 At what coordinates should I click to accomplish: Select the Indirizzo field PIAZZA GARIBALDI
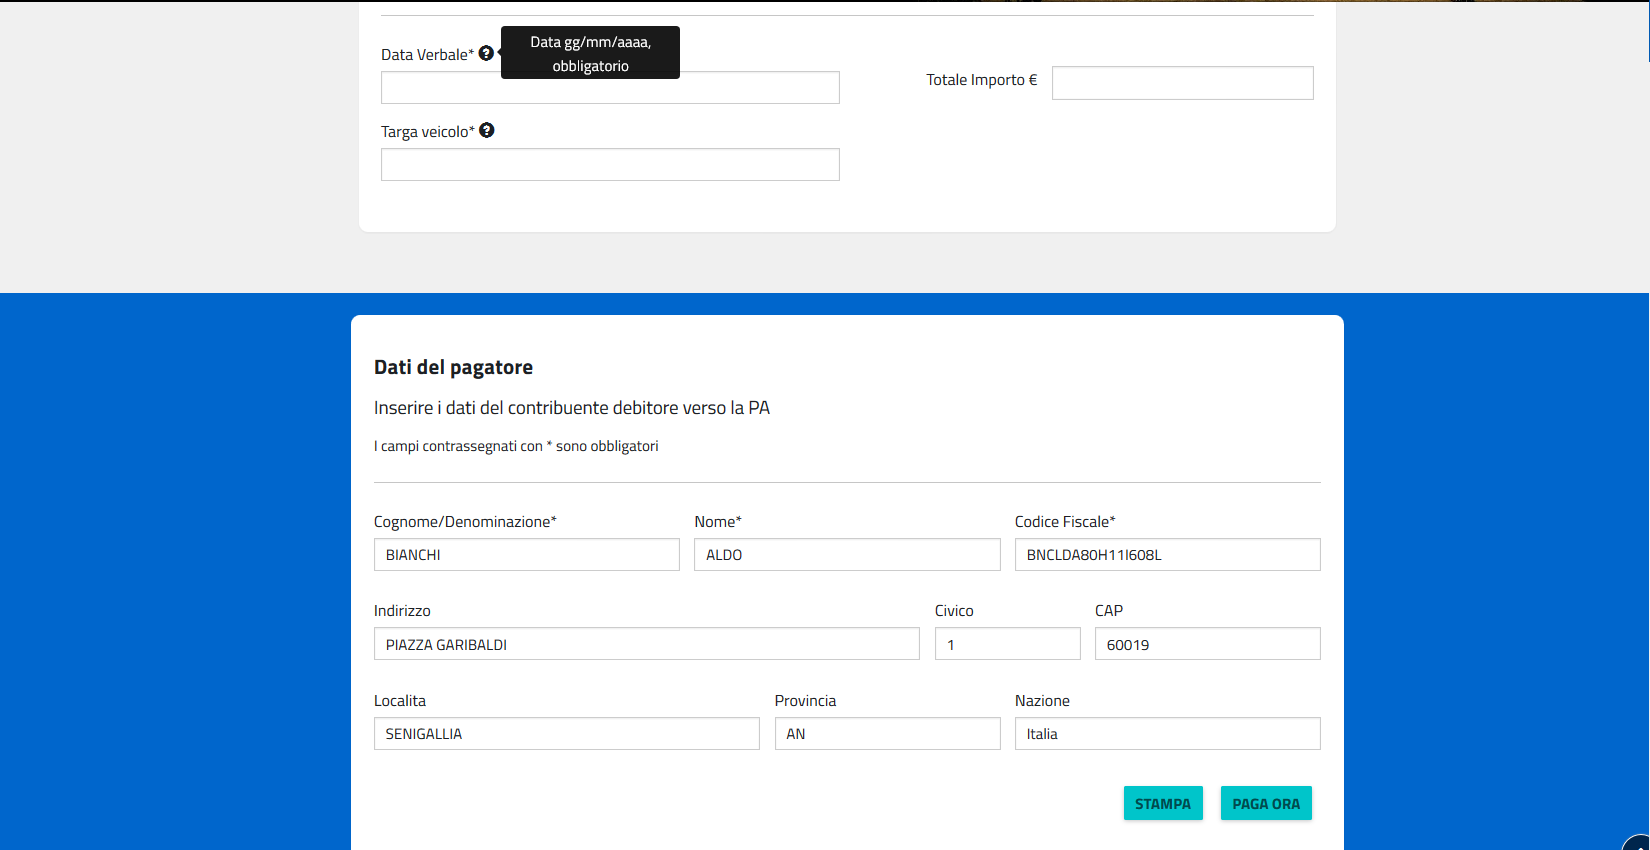click(x=646, y=644)
